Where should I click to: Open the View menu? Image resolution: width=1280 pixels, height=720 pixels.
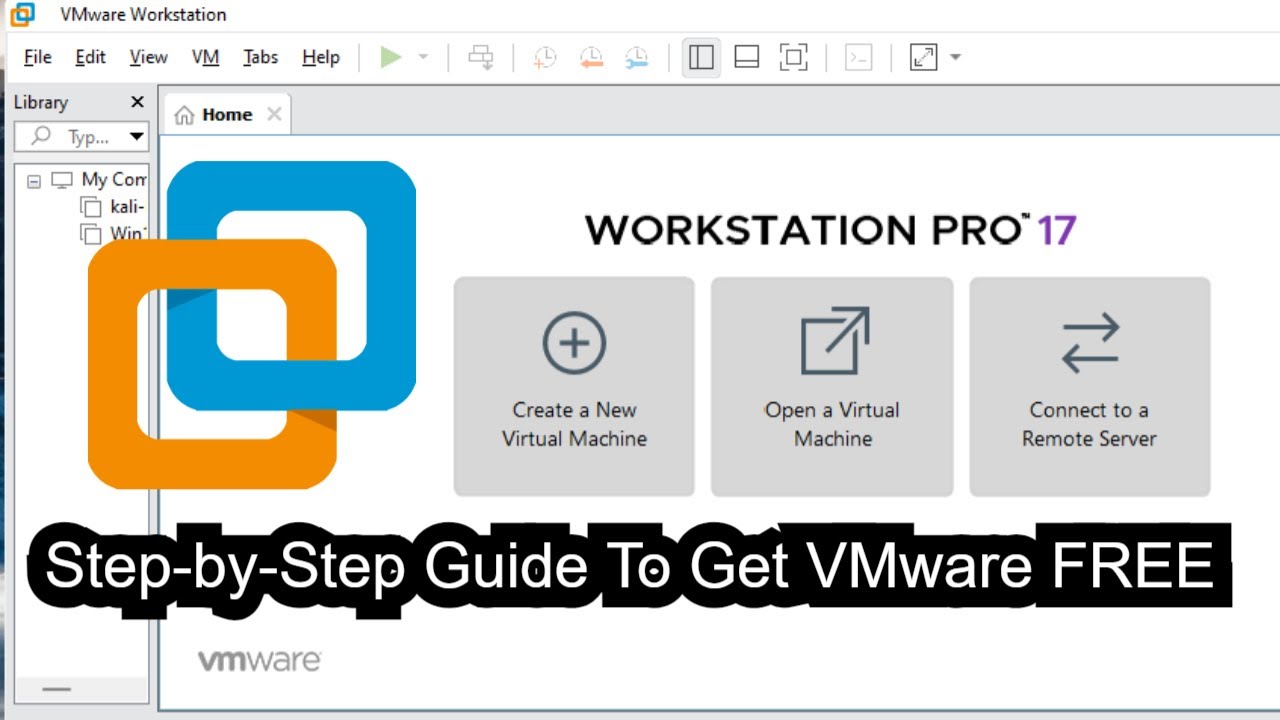pos(148,57)
